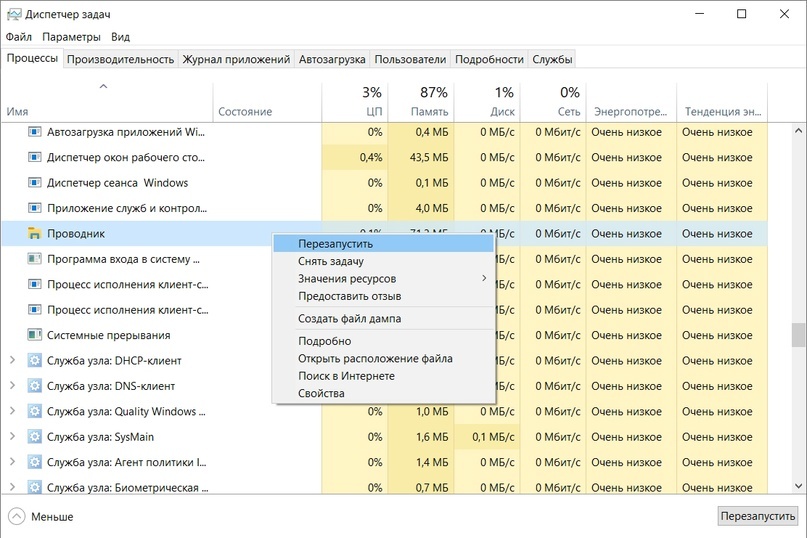Open Значения ресурсов submenu arrow

(x=484, y=279)
